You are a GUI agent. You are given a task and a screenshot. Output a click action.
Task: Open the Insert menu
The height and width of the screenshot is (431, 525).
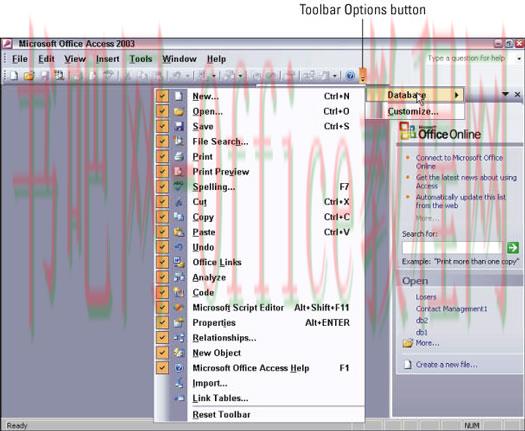(x=107, y=59)
